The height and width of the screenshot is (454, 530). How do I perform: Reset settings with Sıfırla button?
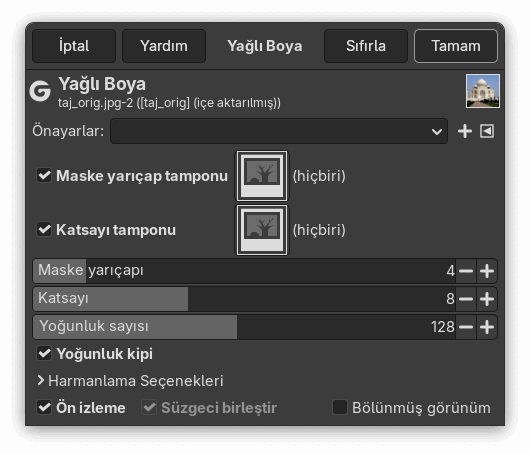click(x=366, y=46)
